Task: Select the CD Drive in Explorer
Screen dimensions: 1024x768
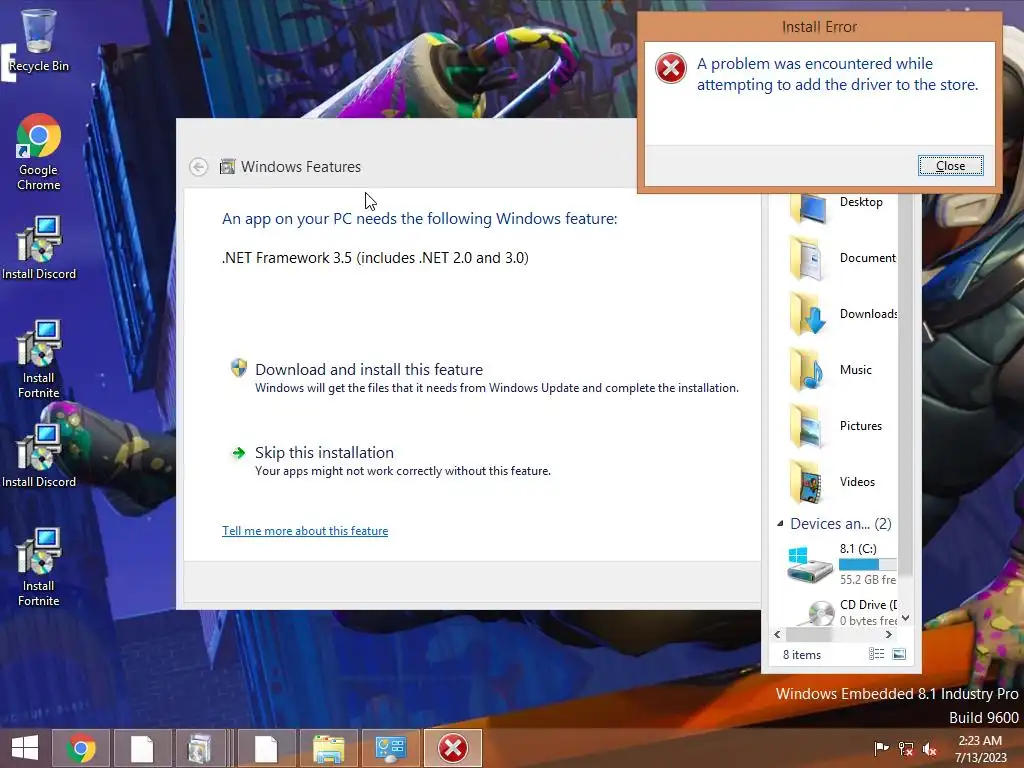Action: (841, 612)
